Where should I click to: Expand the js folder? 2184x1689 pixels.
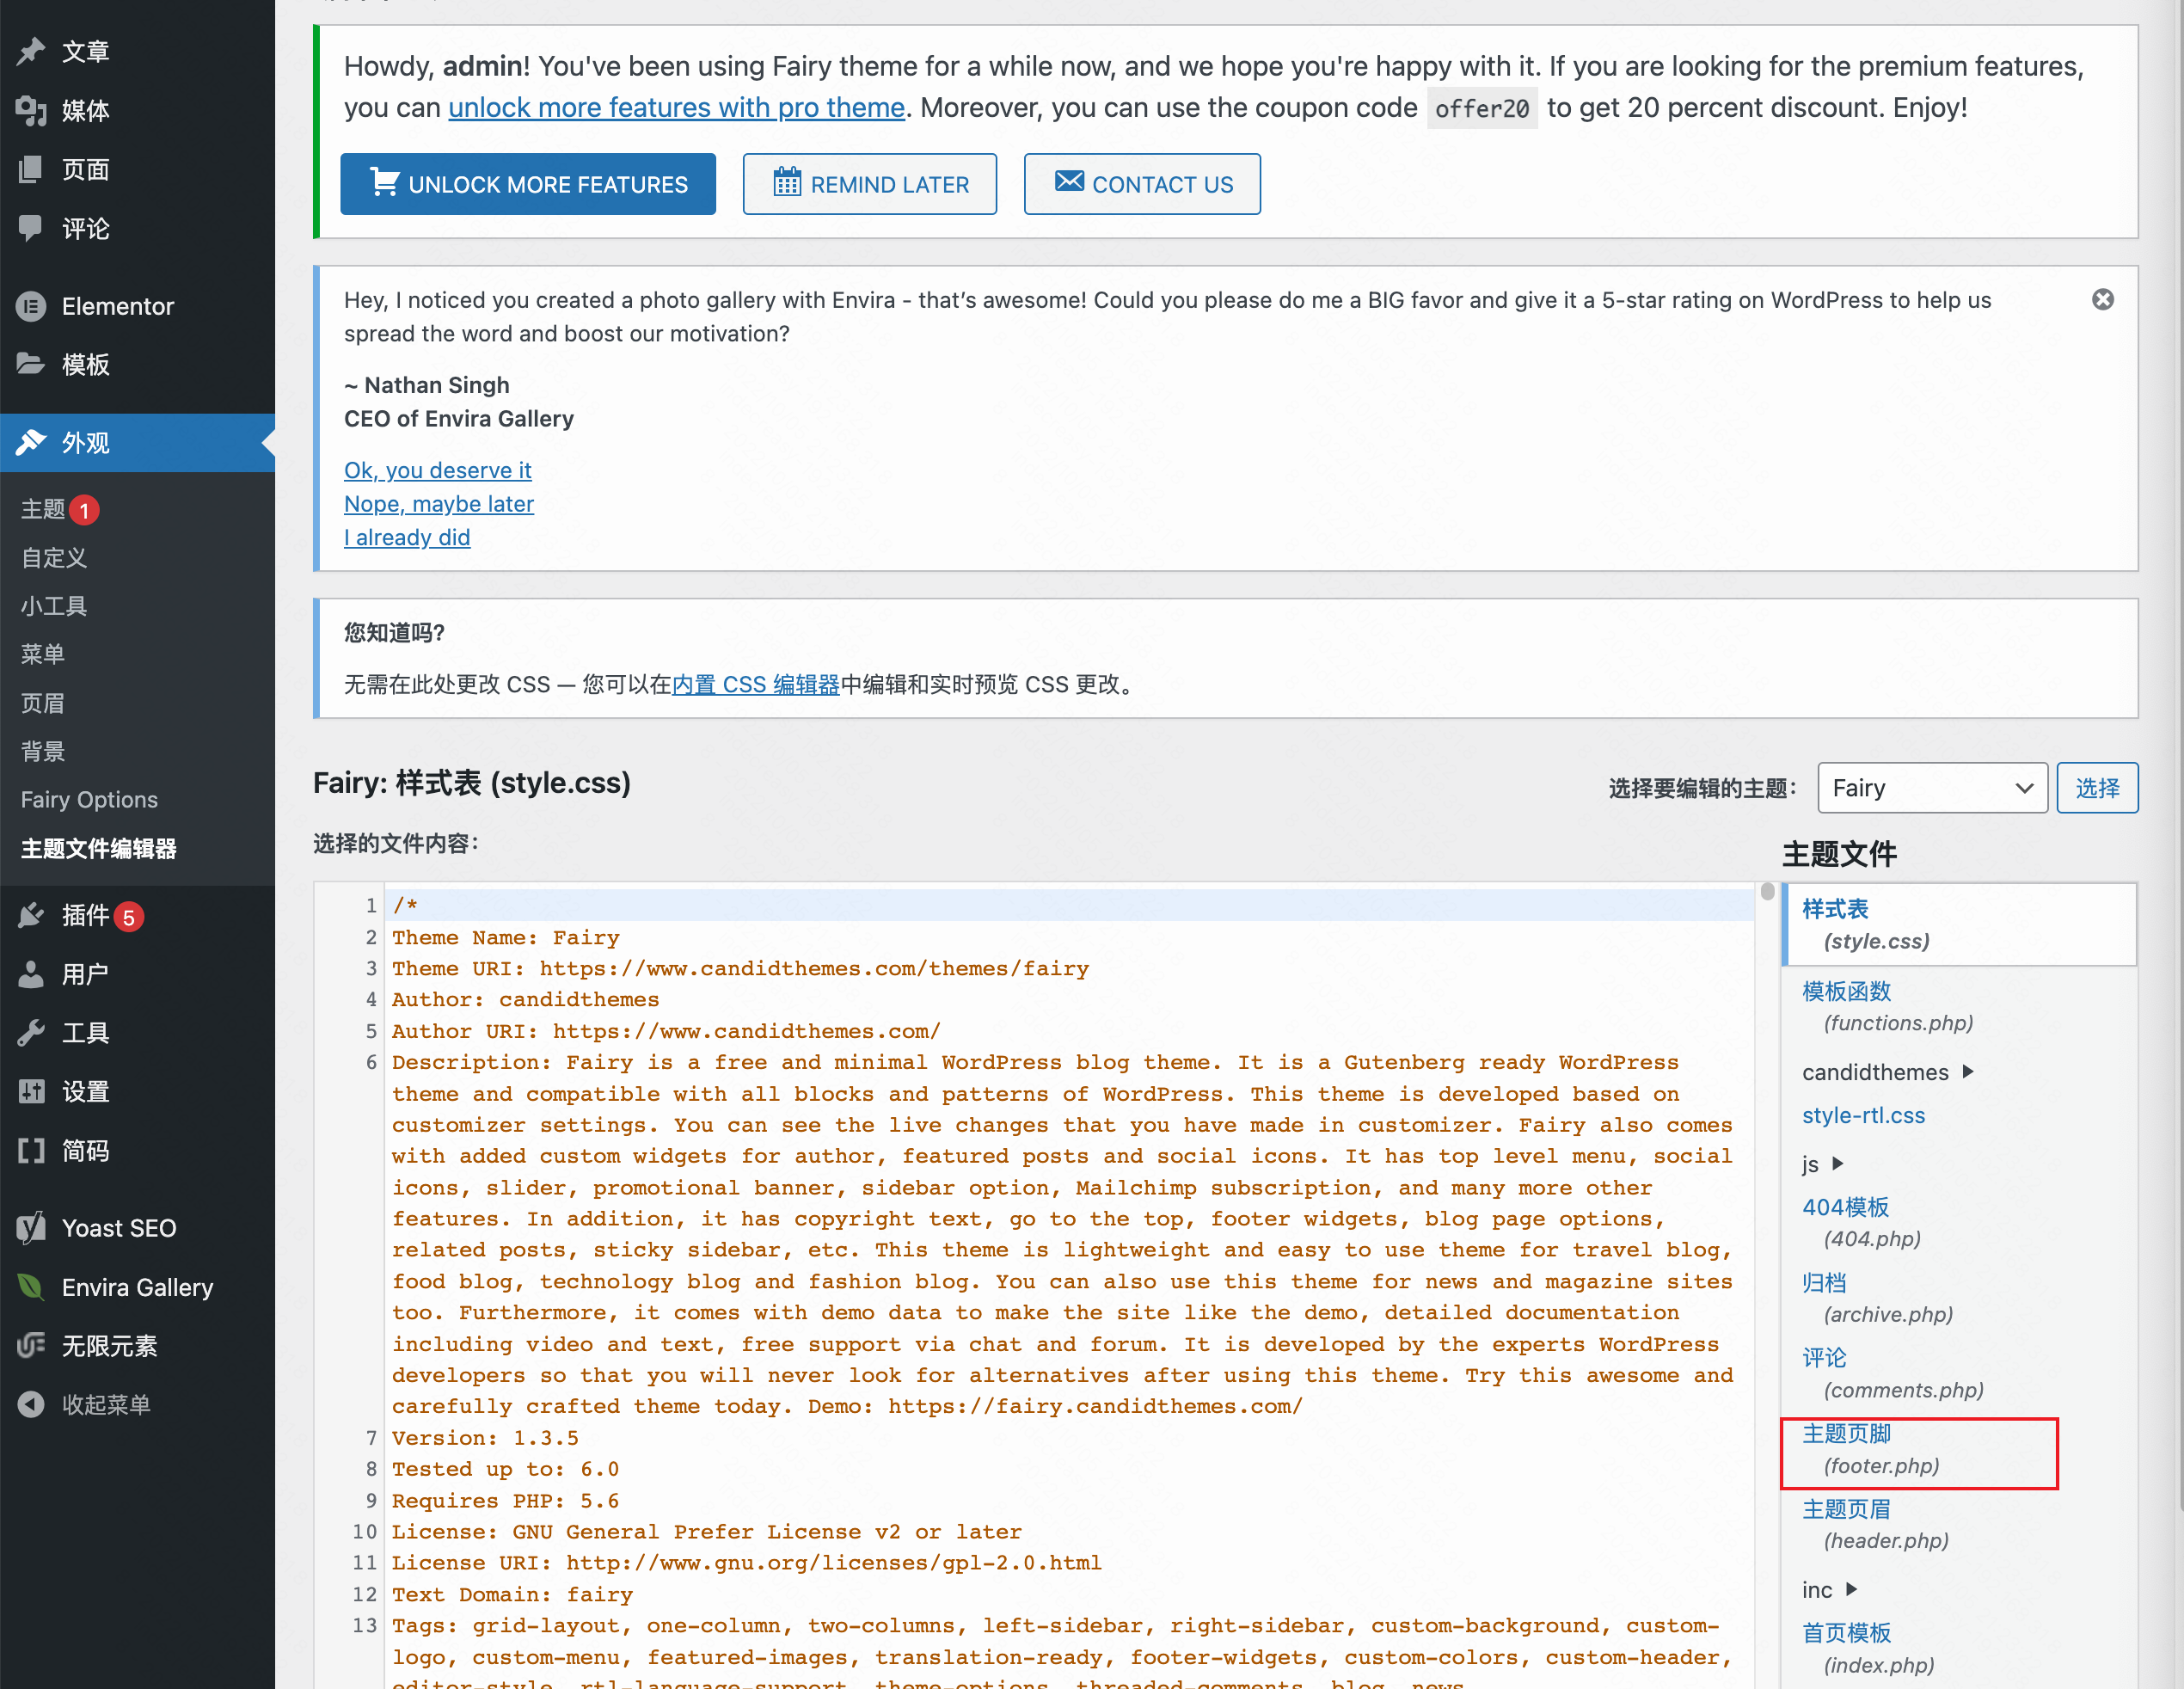click(x=1837, y=1163)
